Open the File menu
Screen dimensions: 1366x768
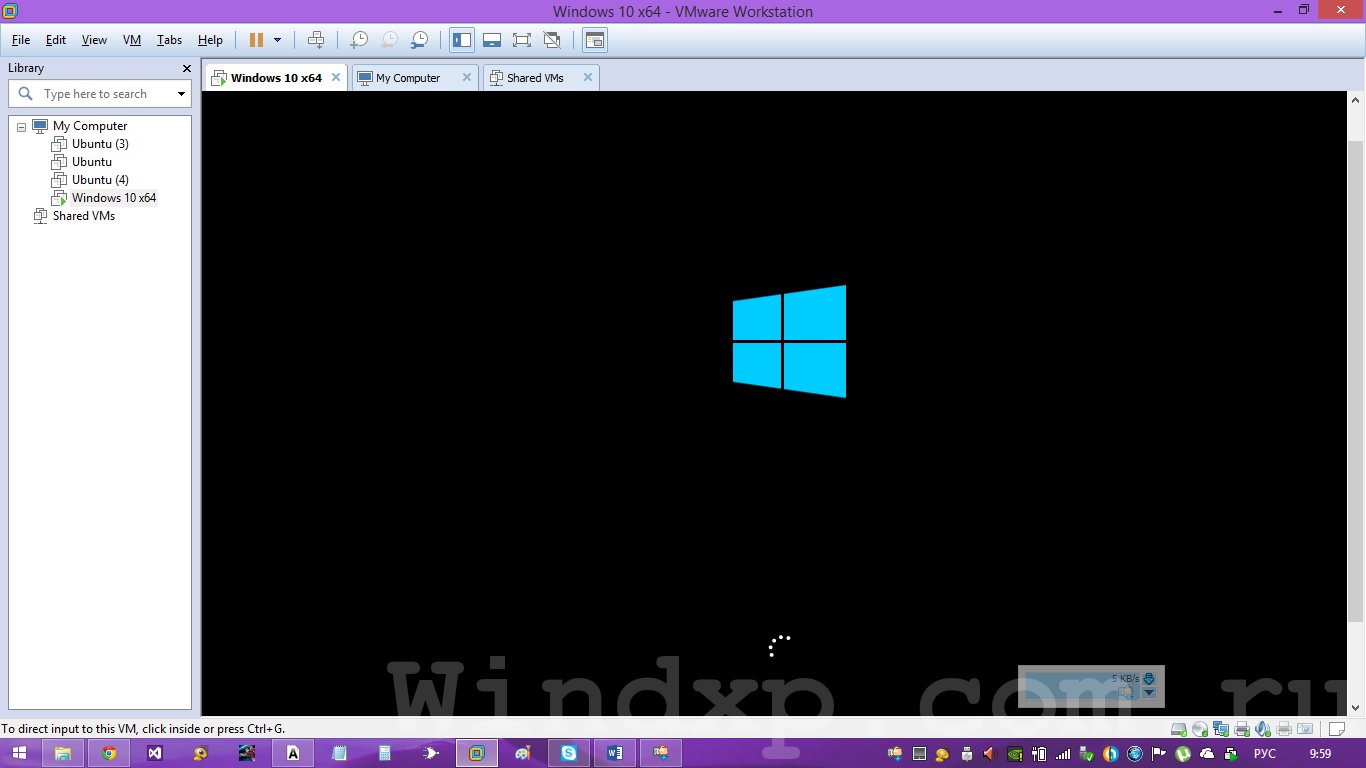pos(21,40)
